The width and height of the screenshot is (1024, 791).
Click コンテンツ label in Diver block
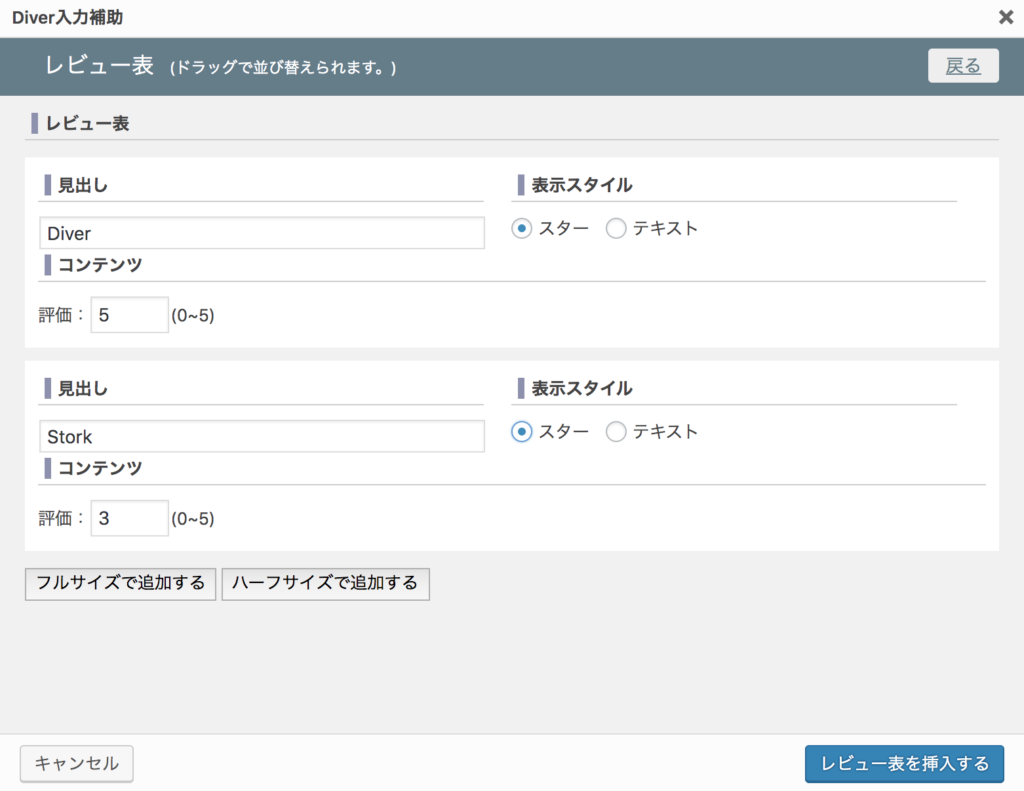click(99, 265)
